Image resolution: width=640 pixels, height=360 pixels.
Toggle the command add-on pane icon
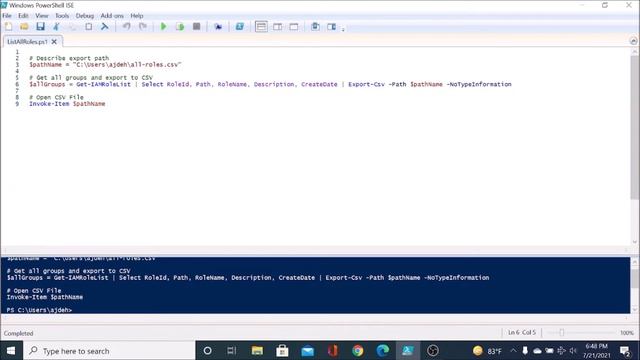[331, 27]
